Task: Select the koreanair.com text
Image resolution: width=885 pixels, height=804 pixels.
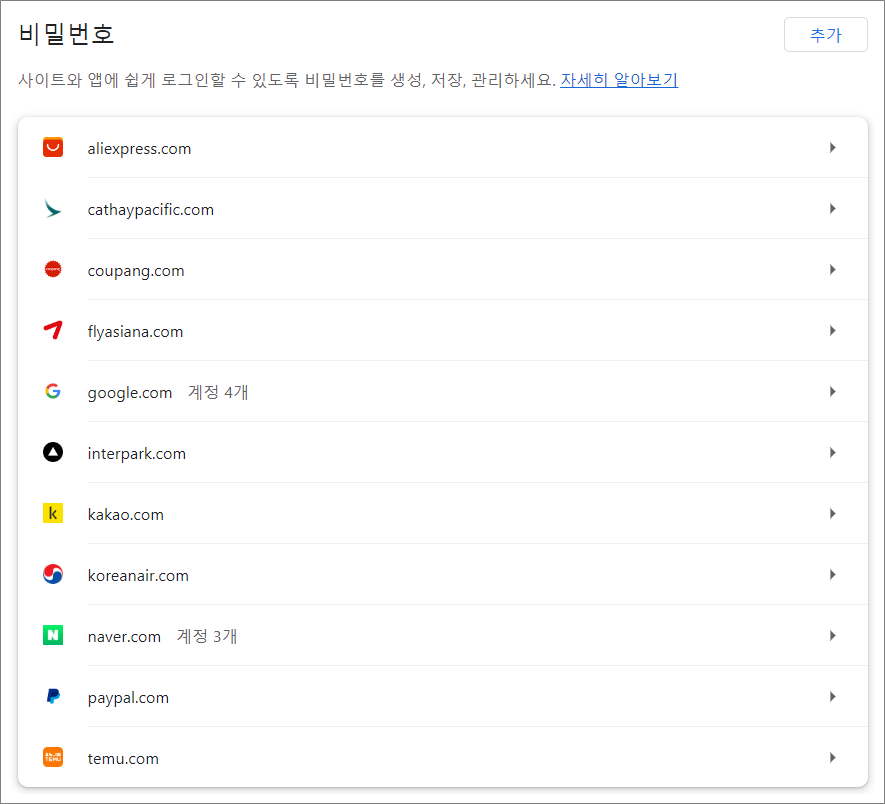Action: [138, 576]
